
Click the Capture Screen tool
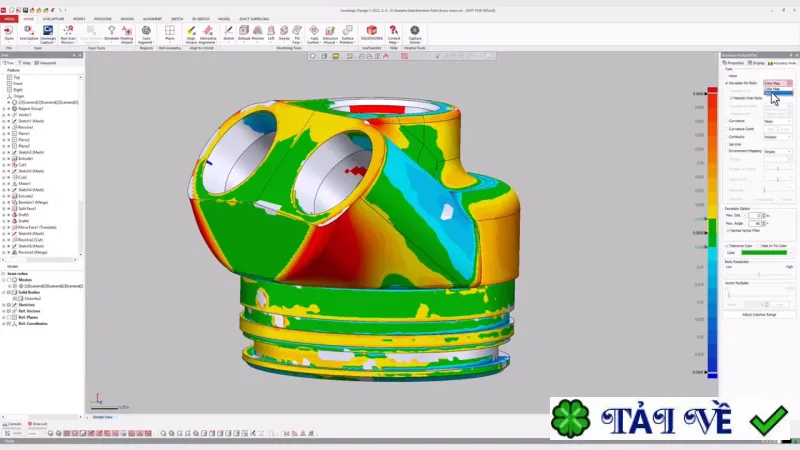coord(415,34)
